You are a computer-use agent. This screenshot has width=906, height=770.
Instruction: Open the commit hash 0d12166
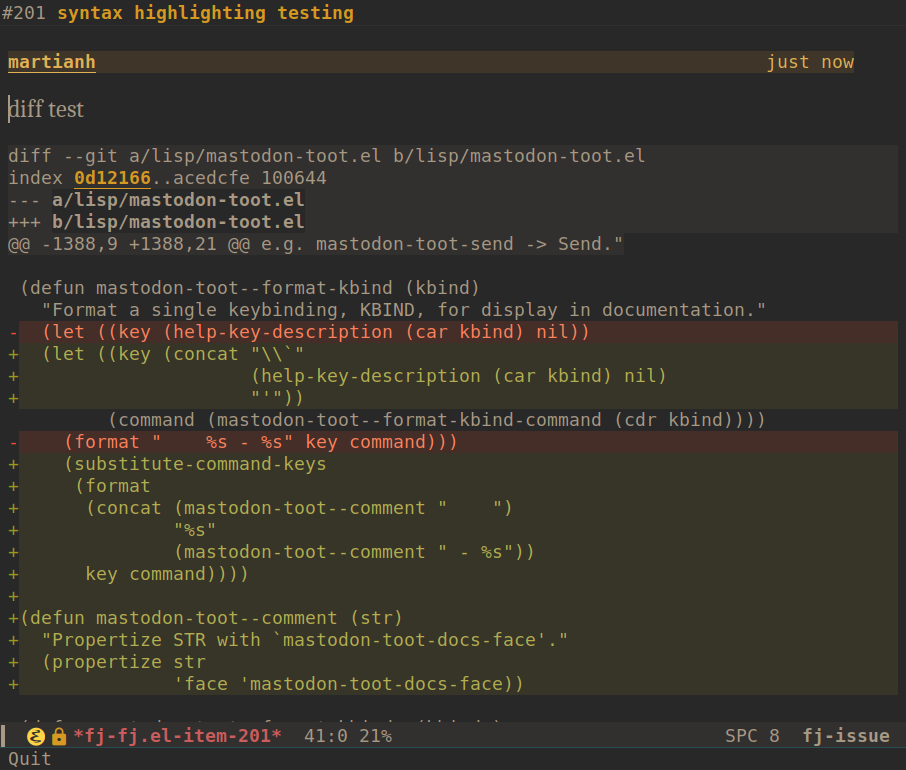click(112, 177)
